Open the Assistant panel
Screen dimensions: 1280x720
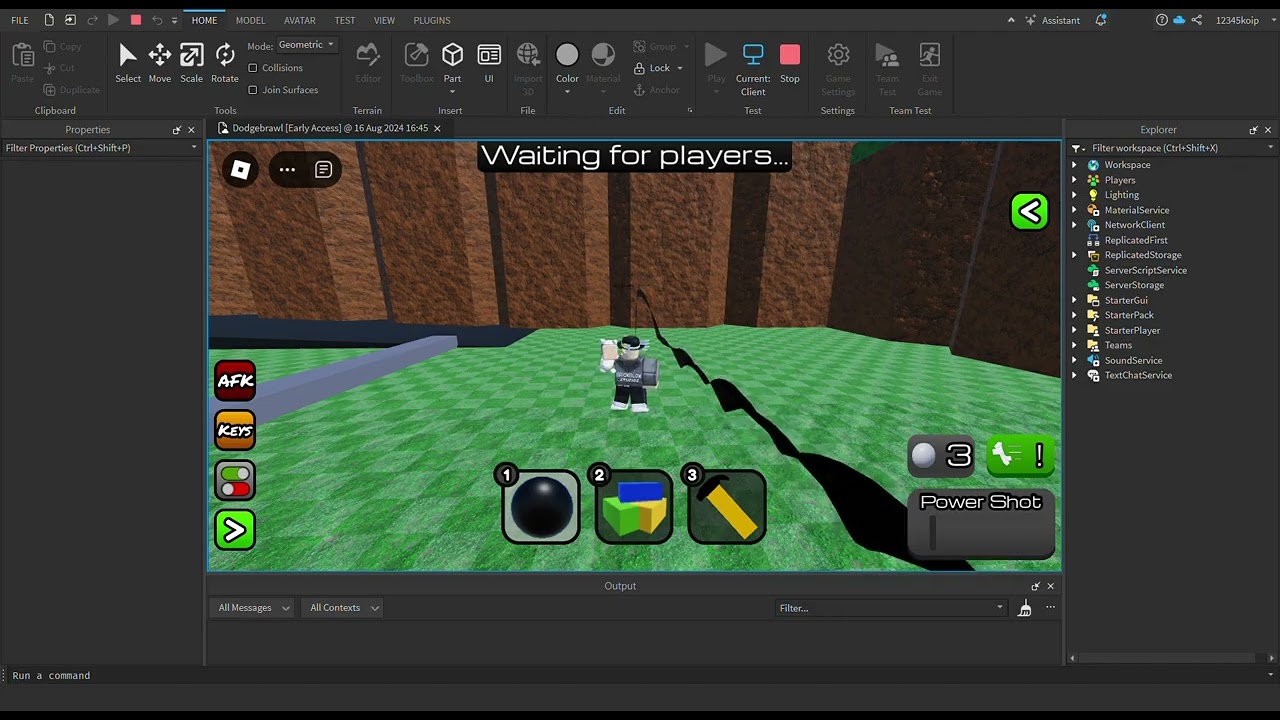point(1051,20)
